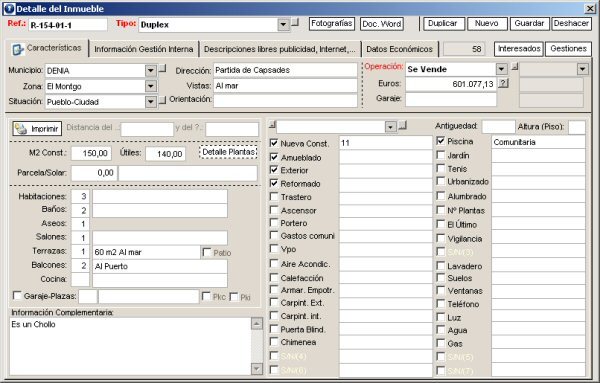Image resolution: width=600 pixels, height=383 pixels.
Task: Check the Calefacción checkbox
Action: [x=274, y=277]
